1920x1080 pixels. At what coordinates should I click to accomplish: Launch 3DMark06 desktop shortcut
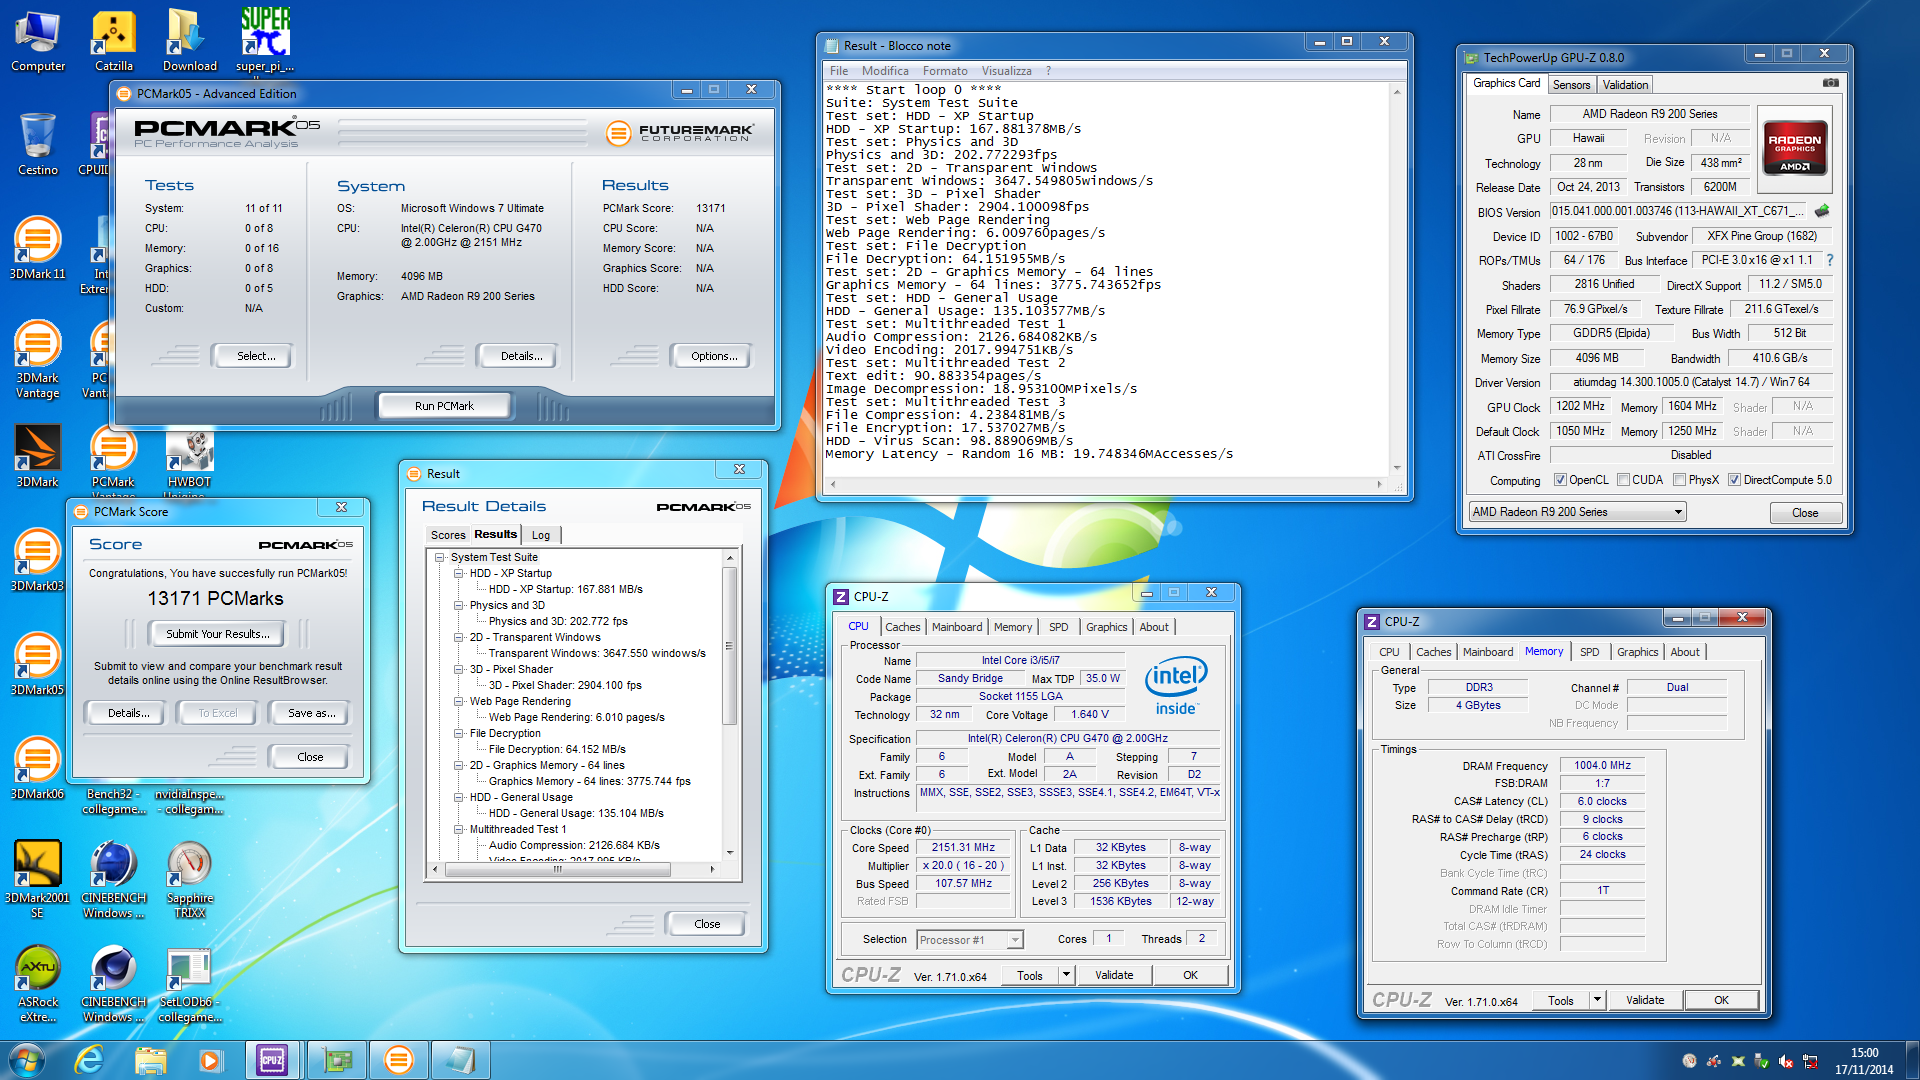38,769
